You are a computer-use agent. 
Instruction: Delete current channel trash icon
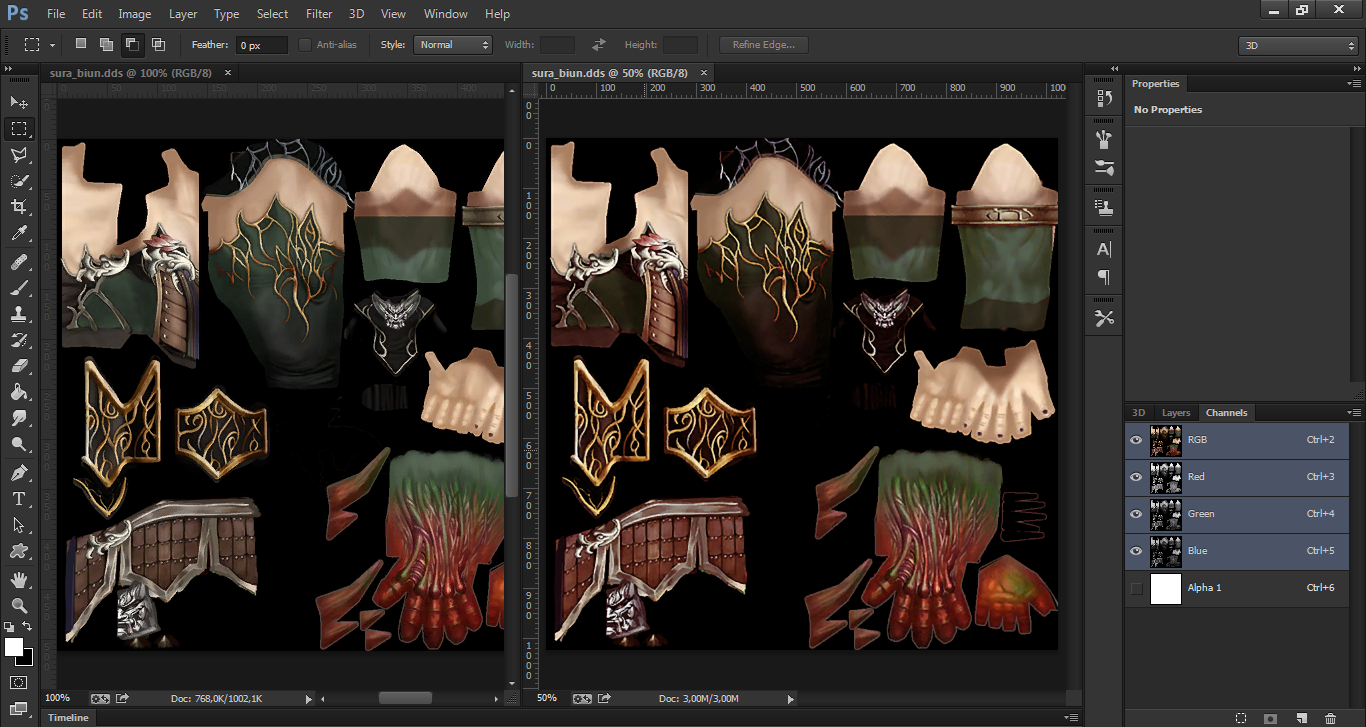coord(1330,718)
